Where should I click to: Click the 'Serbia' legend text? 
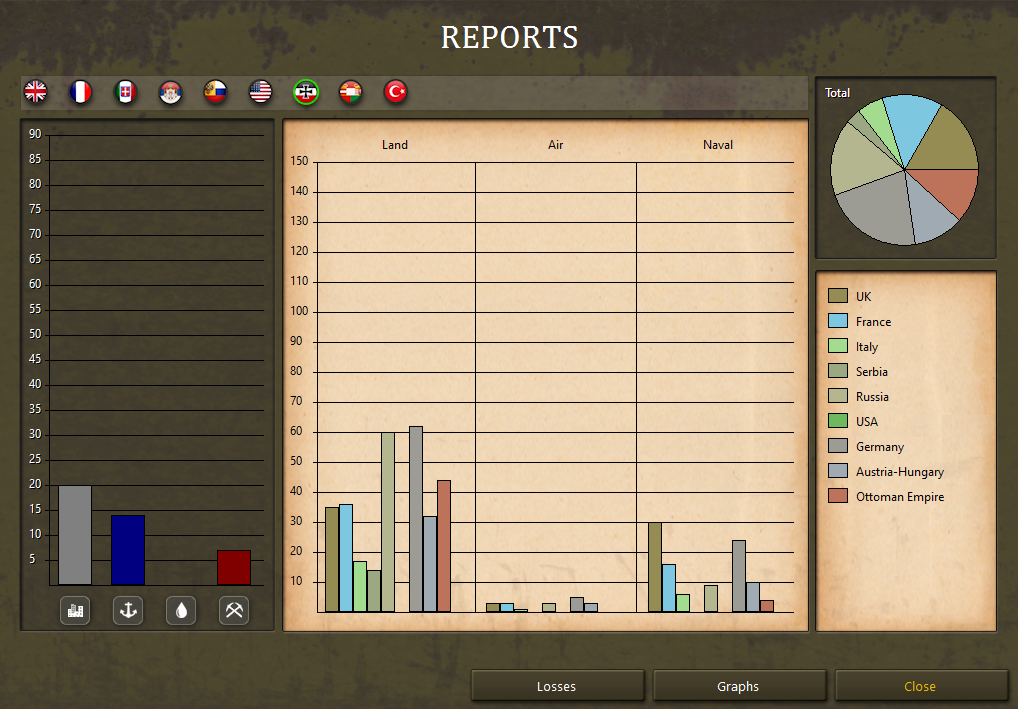pyautogui.click(x=871, y=371)
